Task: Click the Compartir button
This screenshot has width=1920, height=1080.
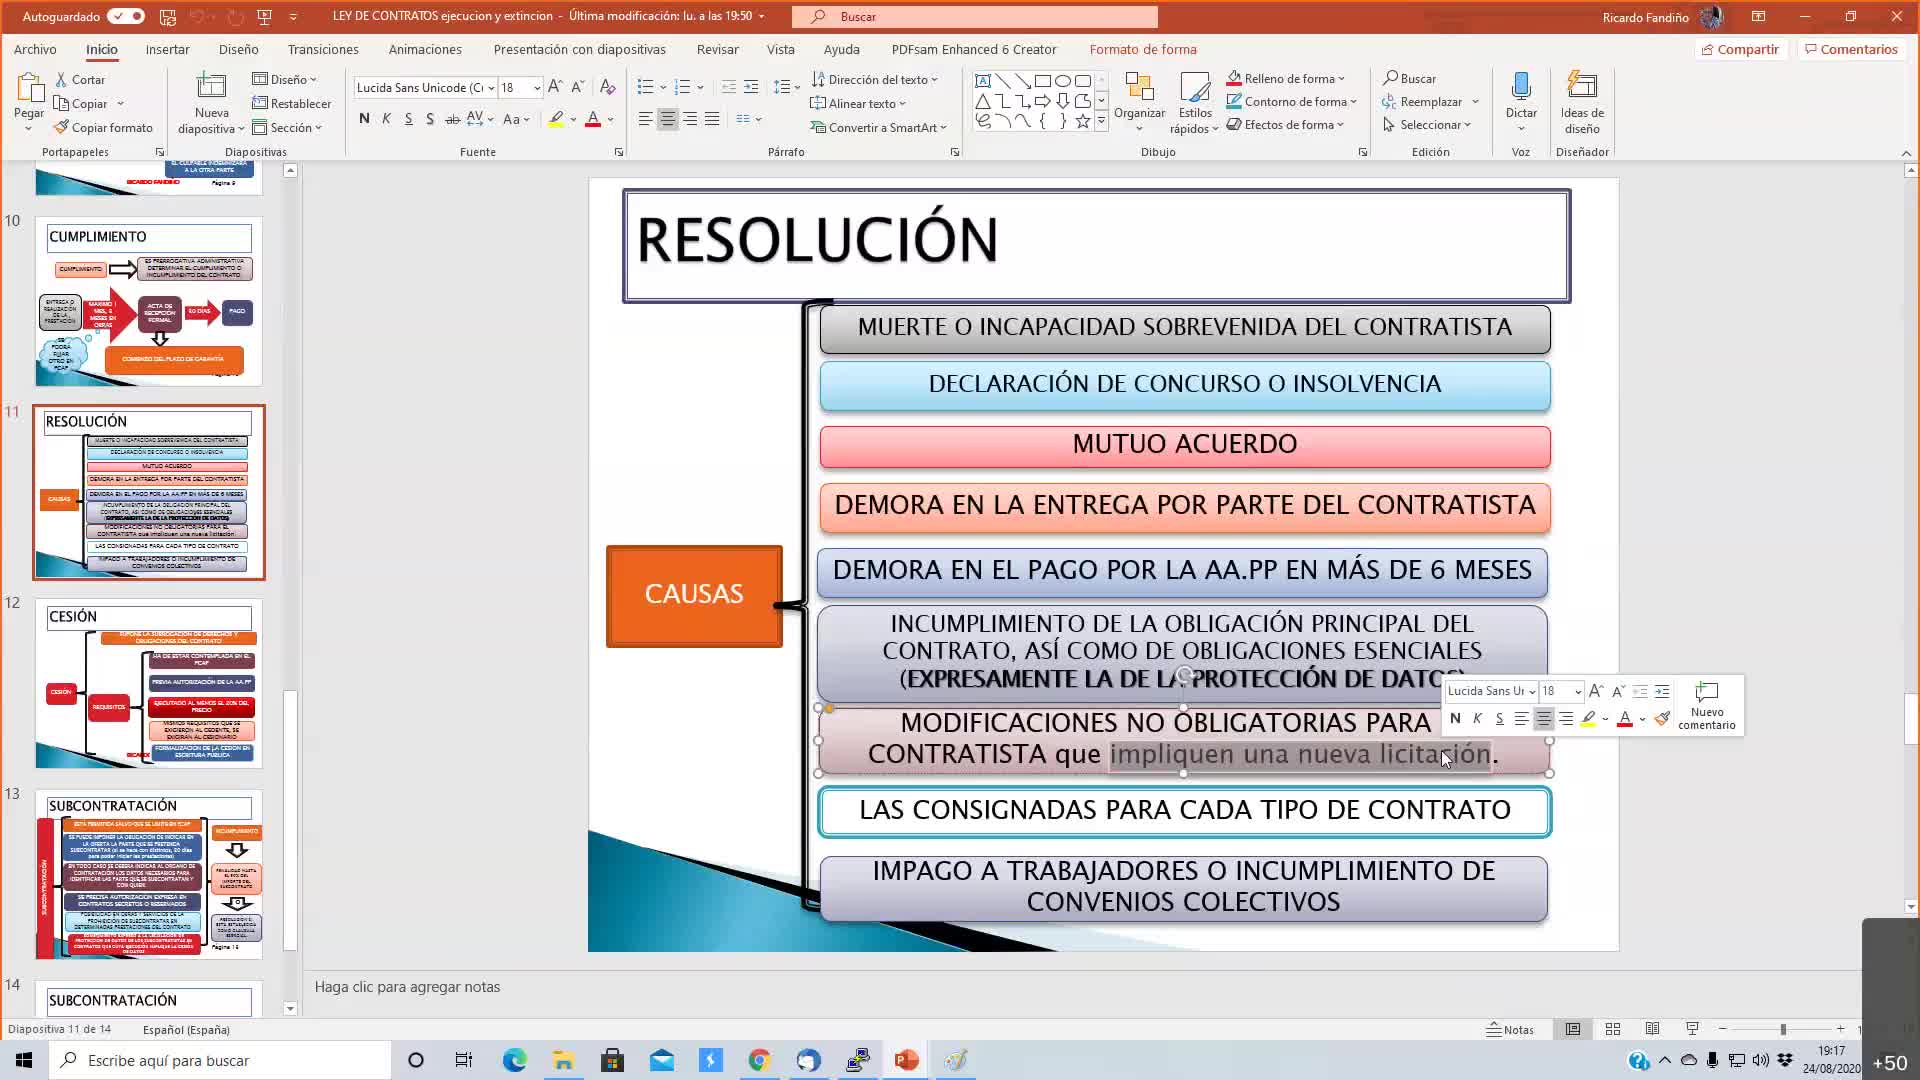Action: (1739, 49)
